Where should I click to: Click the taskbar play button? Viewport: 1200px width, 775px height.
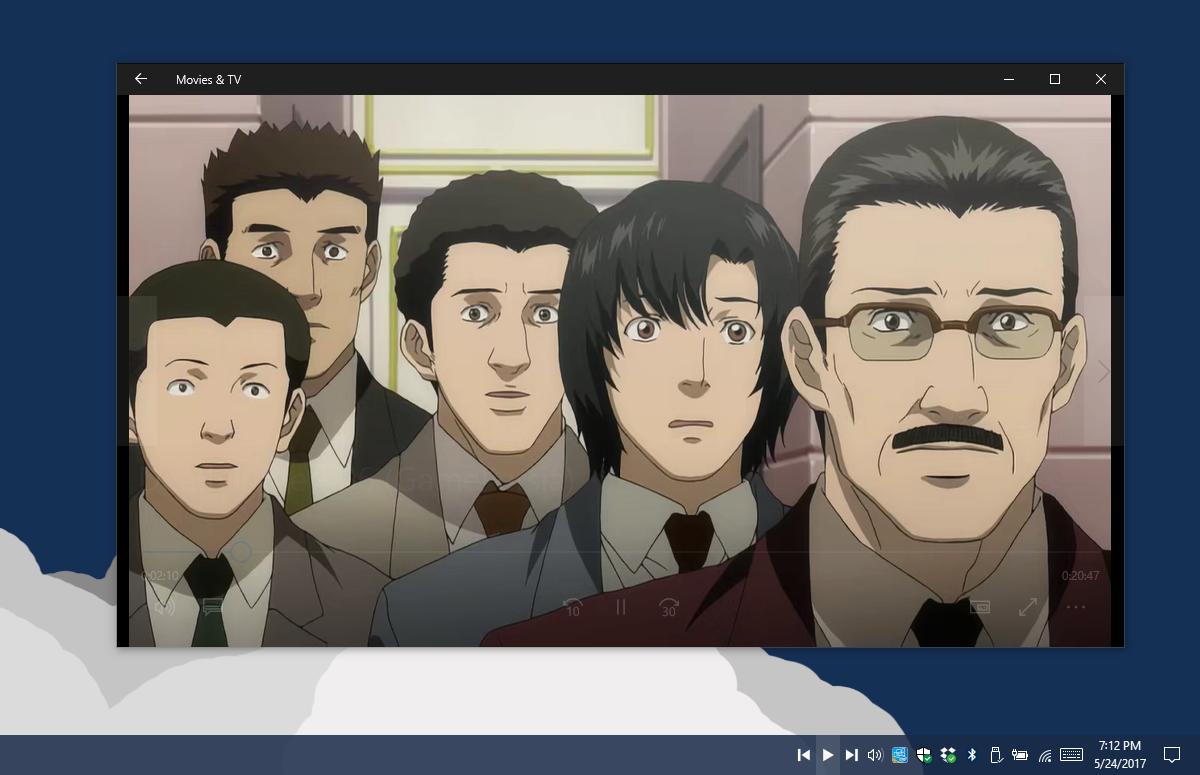click(827, 755)
